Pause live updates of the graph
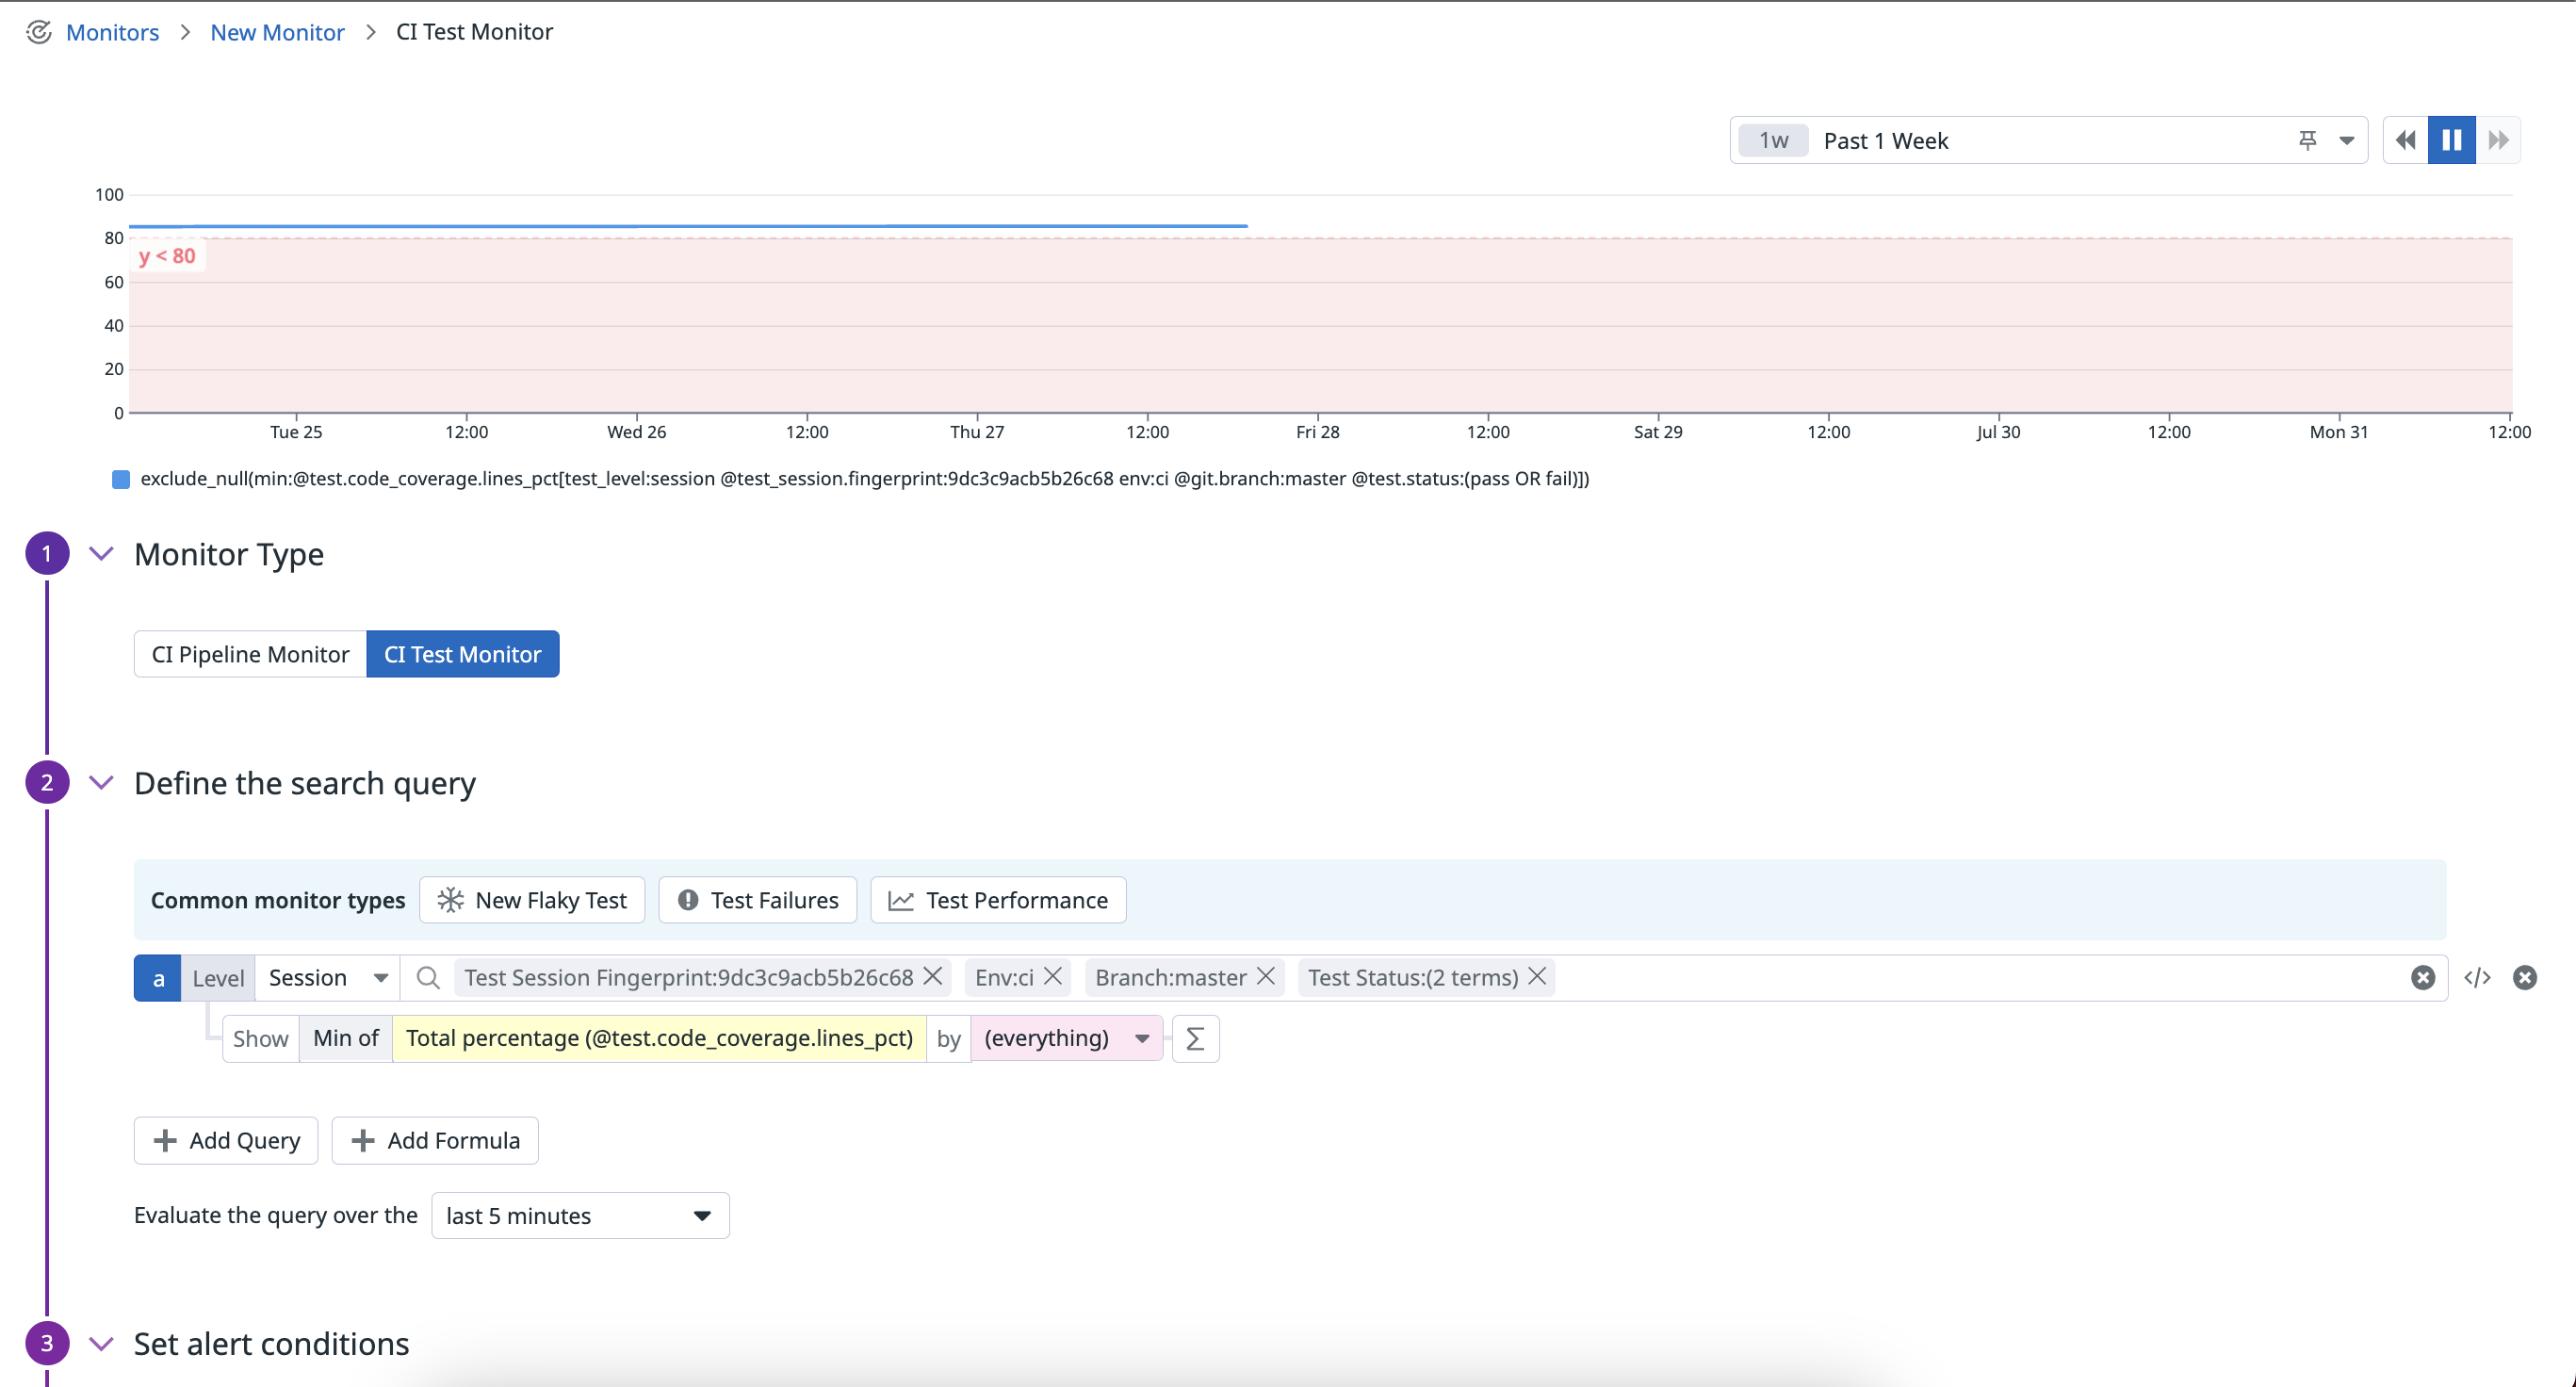Screen dimensions: 2576x1387 [2451, 140]
